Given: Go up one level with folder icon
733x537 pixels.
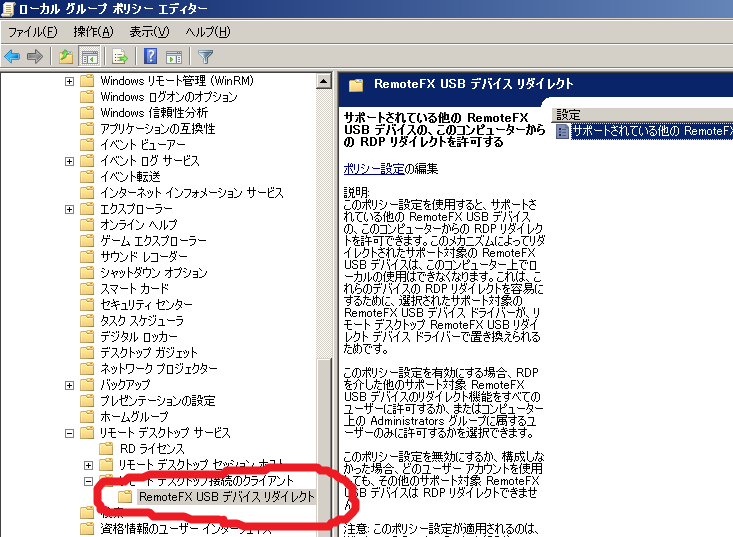Looking at the screenshot, I should [x=66, y=57].
